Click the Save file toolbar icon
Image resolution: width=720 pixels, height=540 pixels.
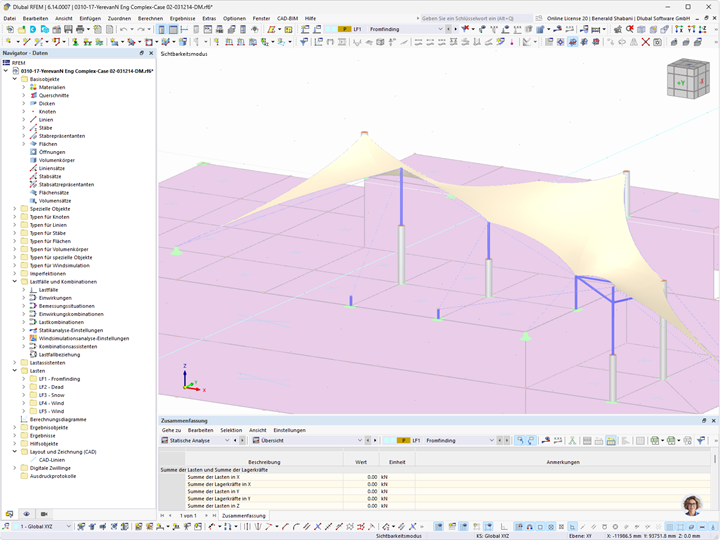(68, 29)
